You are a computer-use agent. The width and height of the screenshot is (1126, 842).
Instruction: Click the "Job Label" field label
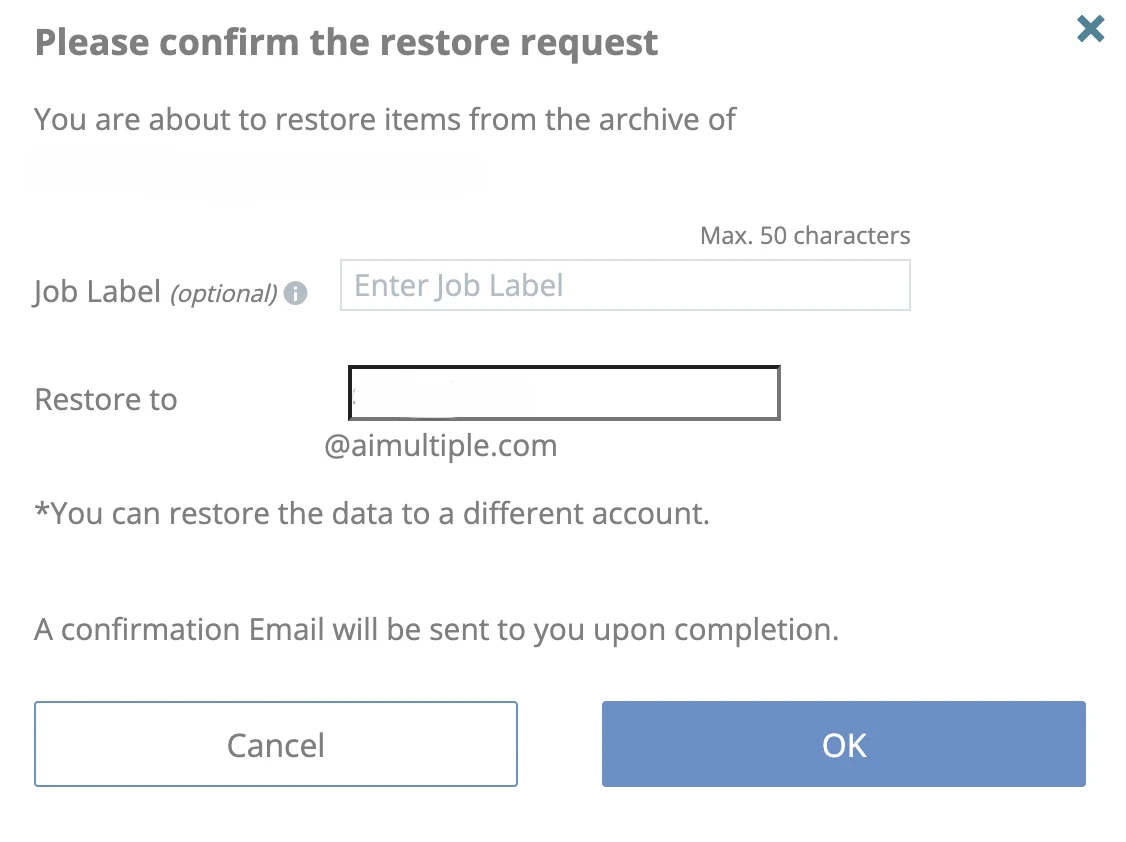97,291
